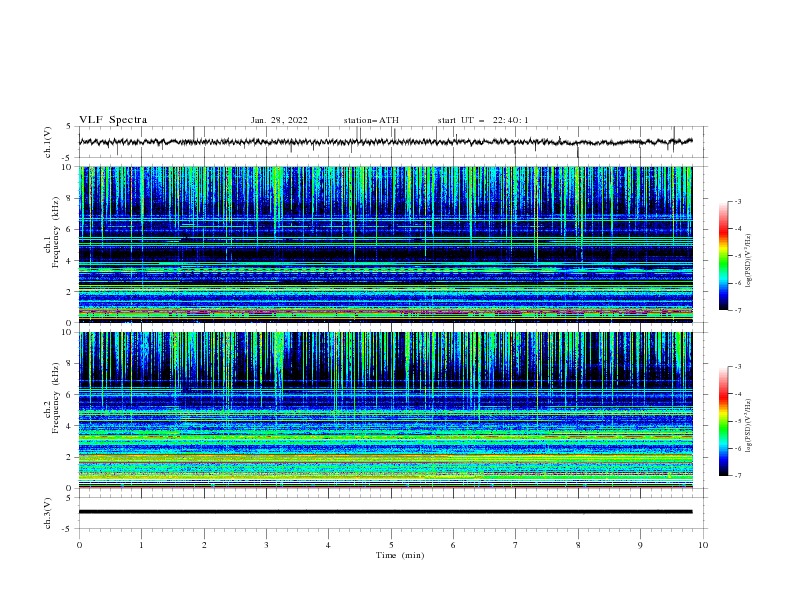This screenshot has height=612, width=792.
Task: Click the time axis tick label "6"
Action: (453, 545)
